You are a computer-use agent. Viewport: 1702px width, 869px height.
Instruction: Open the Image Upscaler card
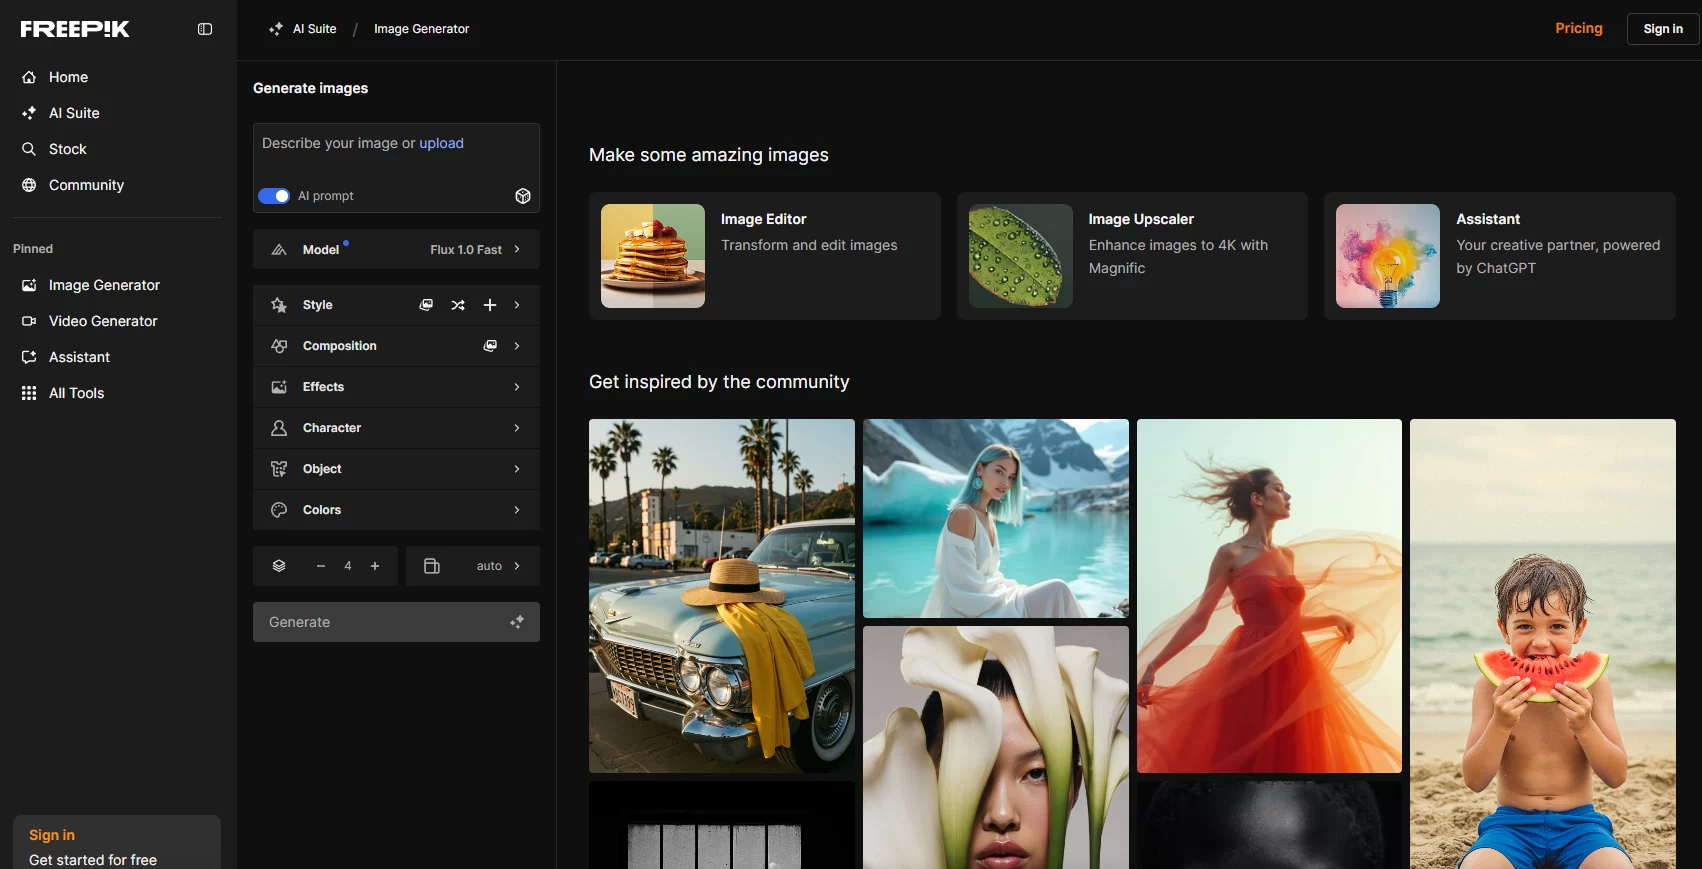[x=1132, y=256]
